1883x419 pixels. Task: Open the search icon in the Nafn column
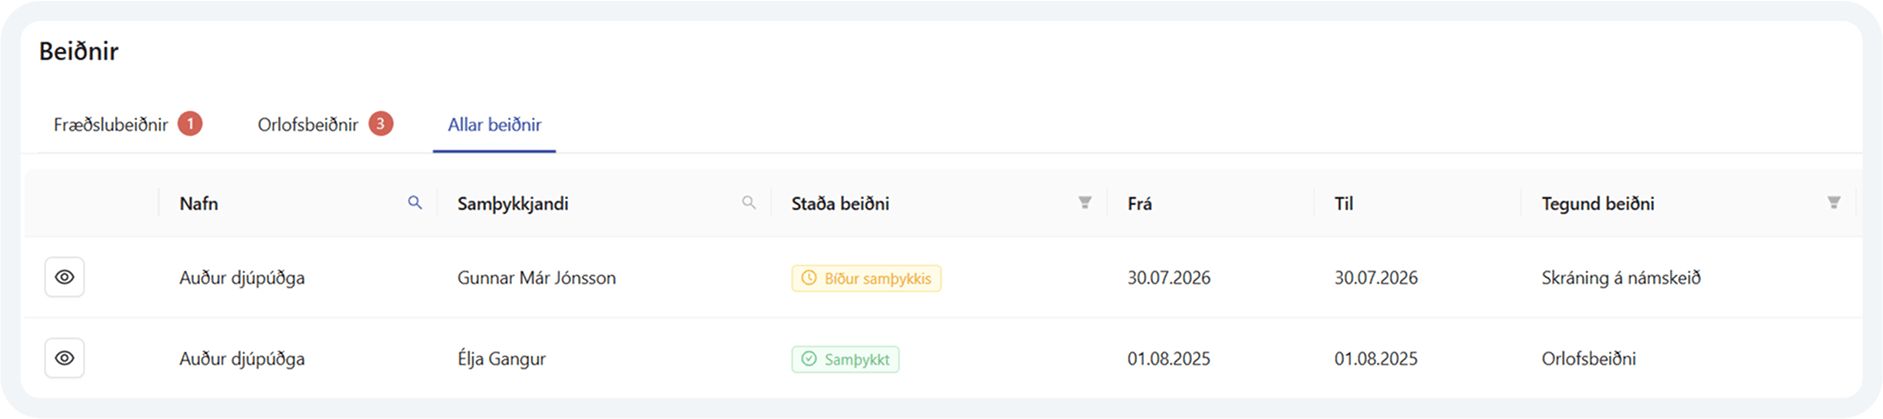[x=415, y=203]
